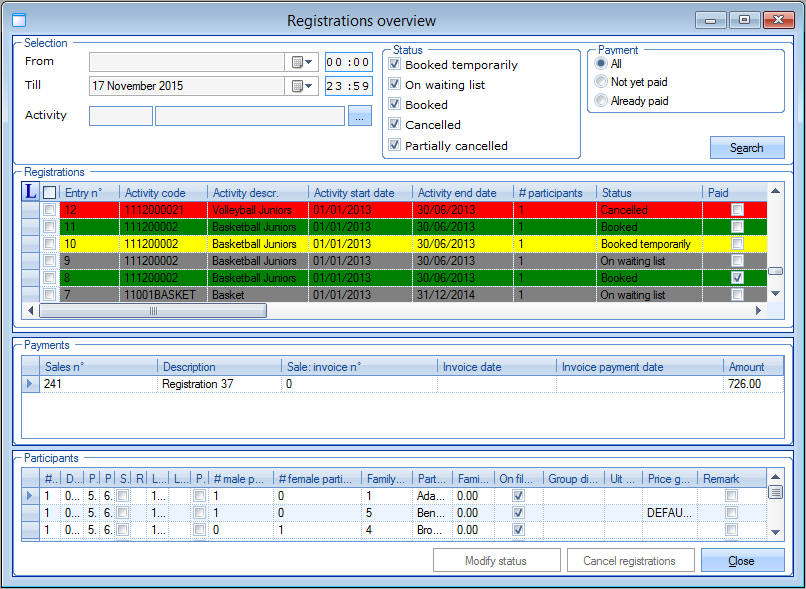Click the Activity browse ellipsis button
Viewport: 806px width, 589px height.
[359, 116]
